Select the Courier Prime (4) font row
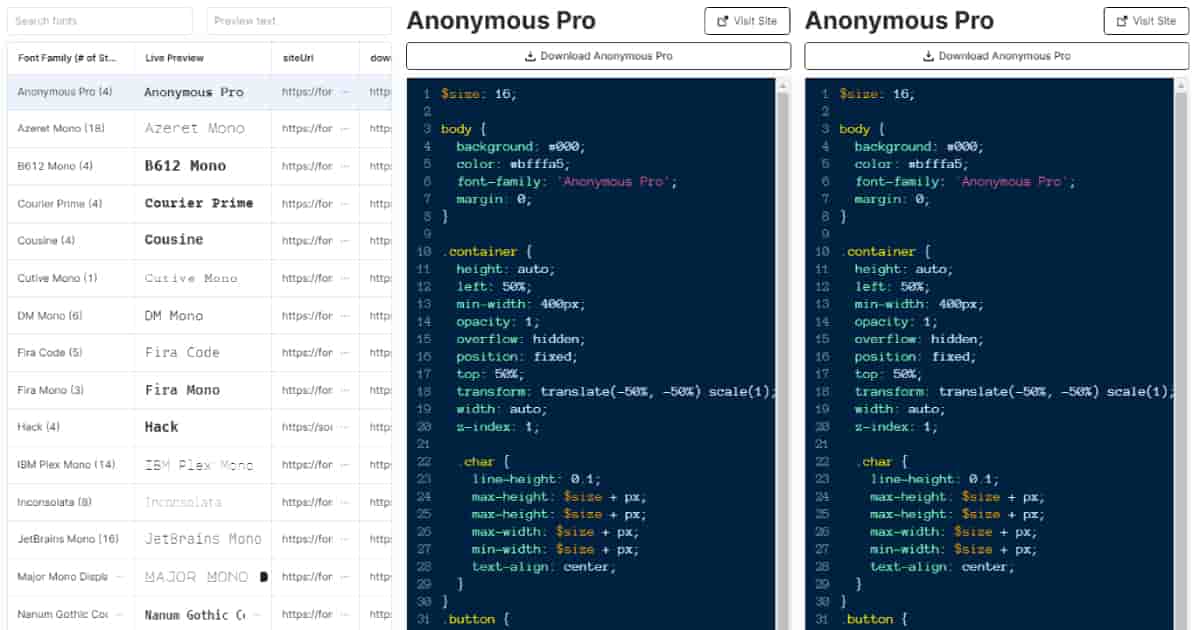 199,204
